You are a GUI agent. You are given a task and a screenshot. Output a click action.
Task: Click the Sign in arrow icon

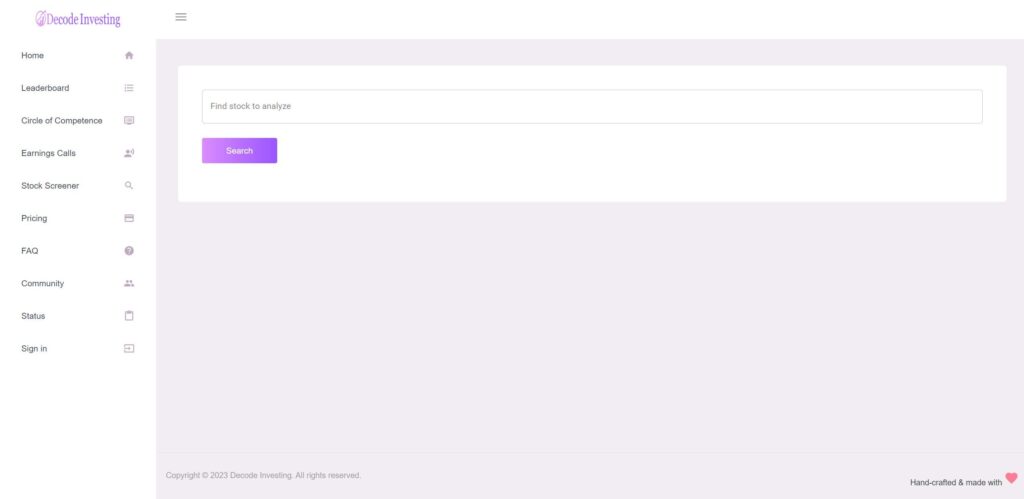(x=129, y=349)
